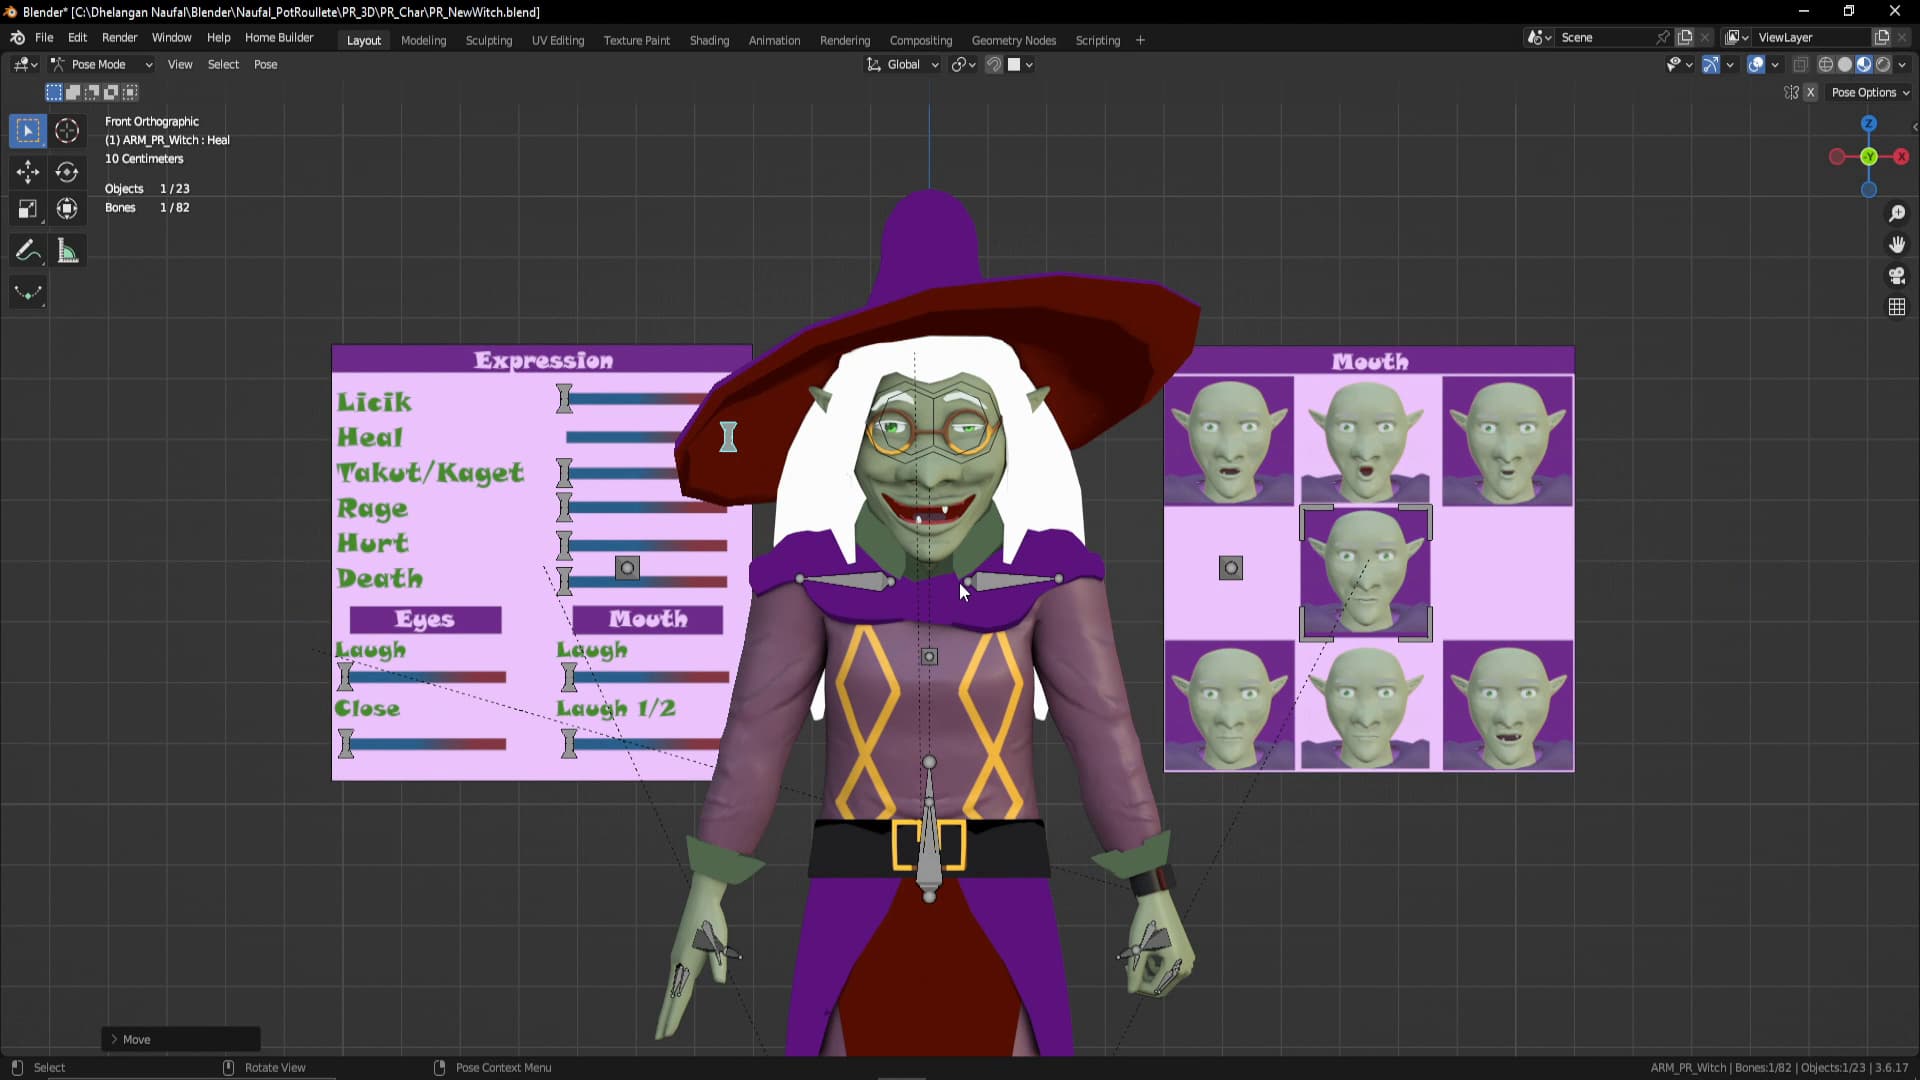Activate the Rotate tool

coord(67,172)
